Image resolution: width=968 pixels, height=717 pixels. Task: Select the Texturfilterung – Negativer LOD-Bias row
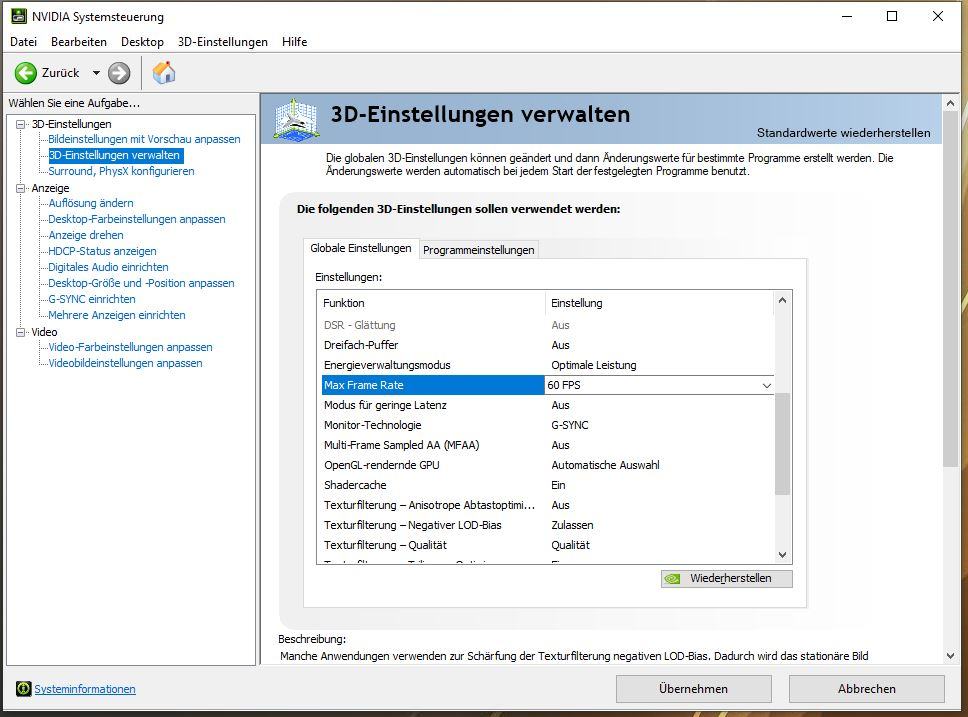click(x=548, y=525)
